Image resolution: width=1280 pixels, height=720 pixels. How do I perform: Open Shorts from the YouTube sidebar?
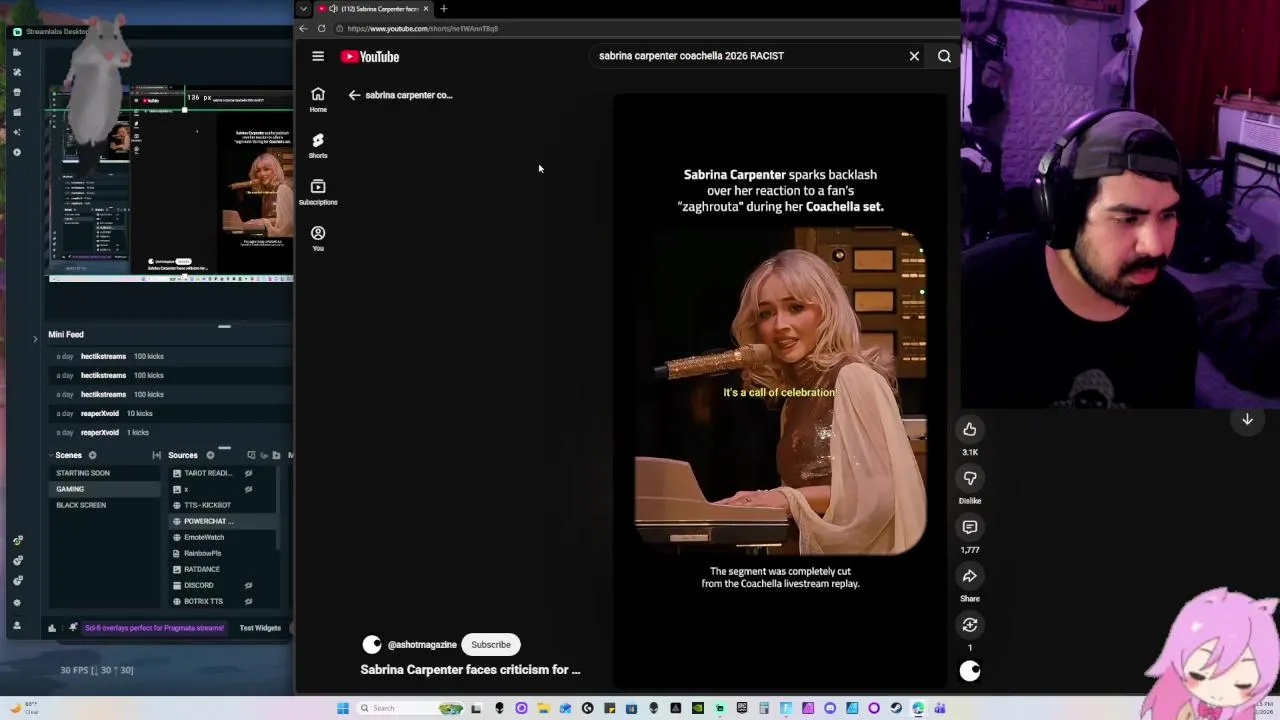point(318,145)
